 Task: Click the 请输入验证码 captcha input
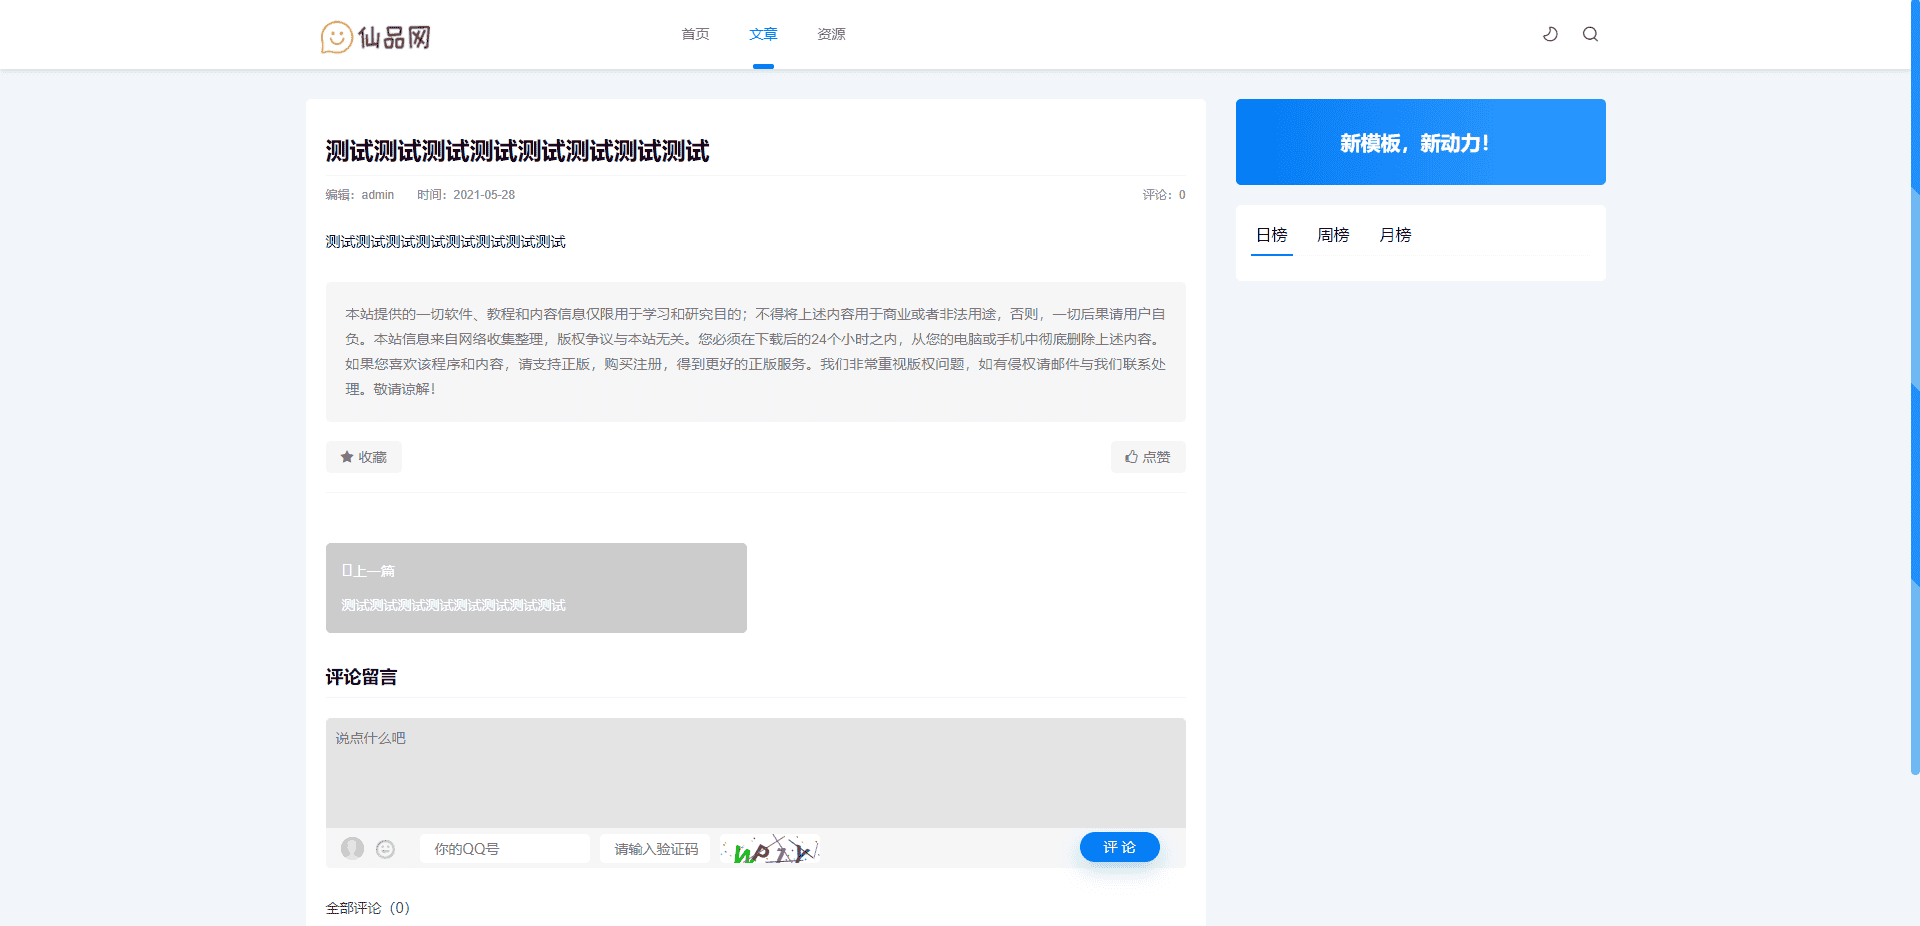[x=655, y=849]
